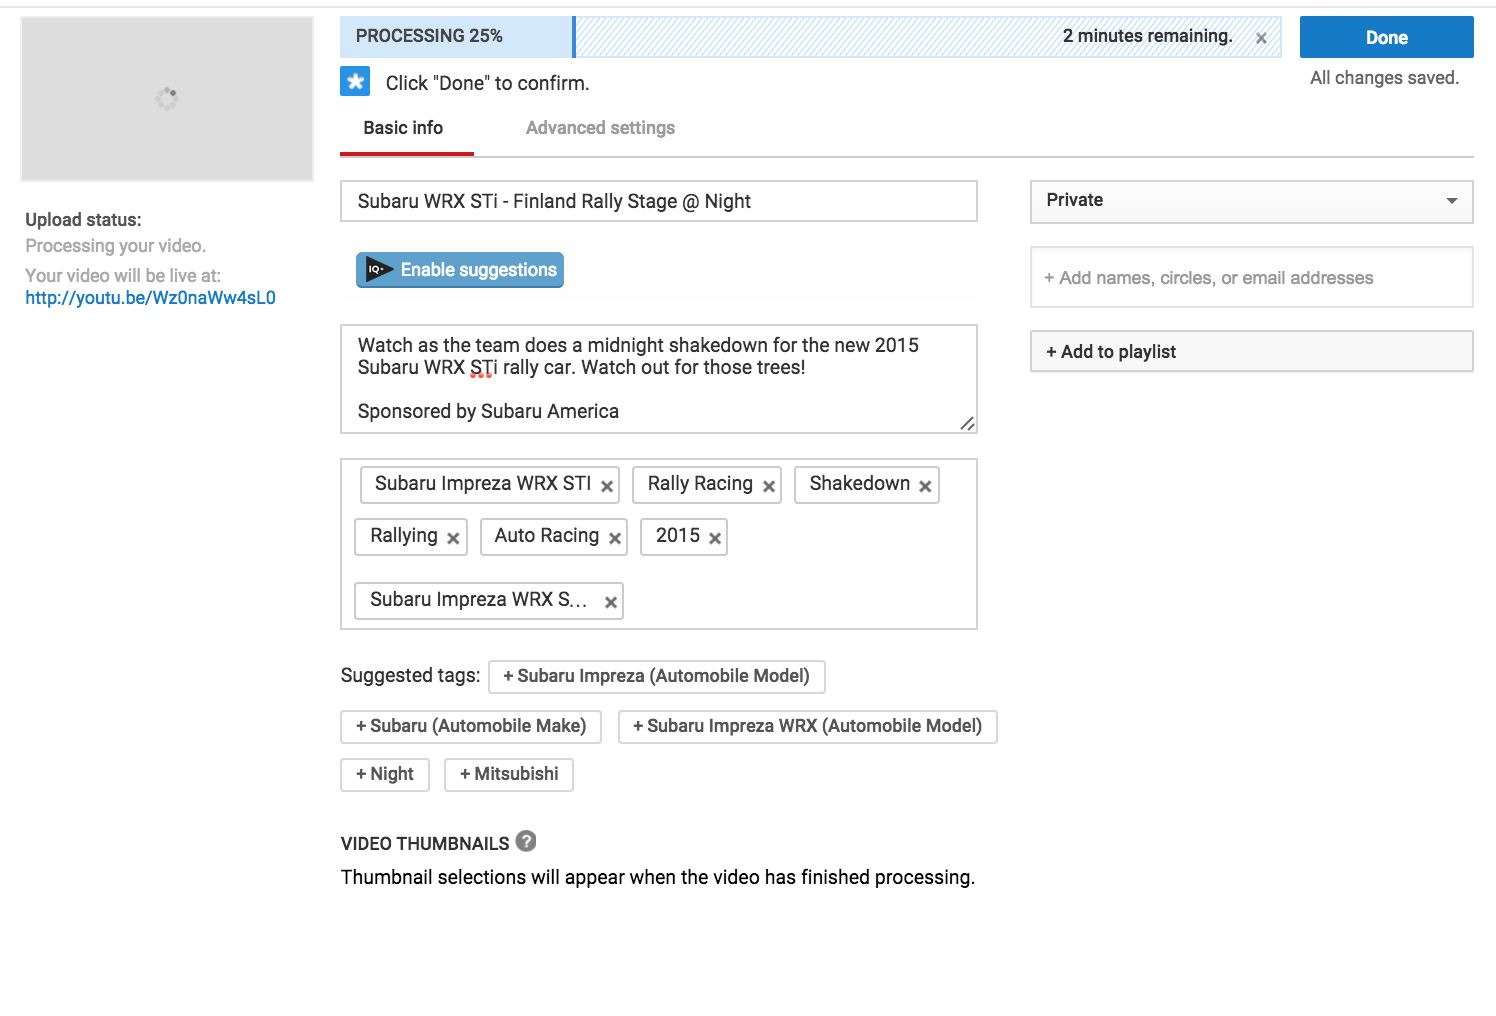Click the loading video thumbnail preview
Screen dimensions: 1496x1016
click(167, 99)
